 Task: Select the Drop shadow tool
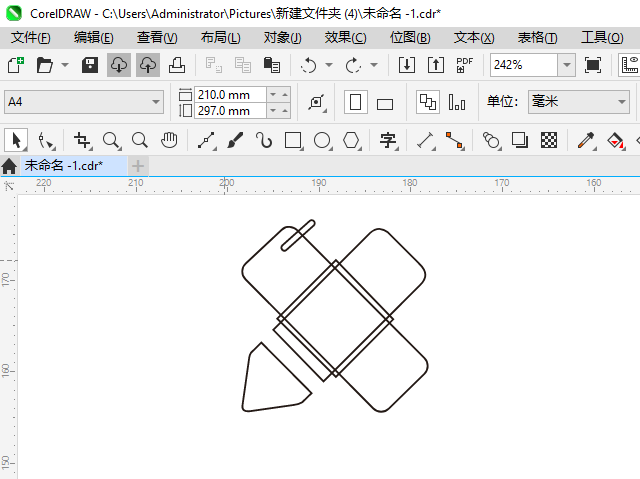pos(520,140)
